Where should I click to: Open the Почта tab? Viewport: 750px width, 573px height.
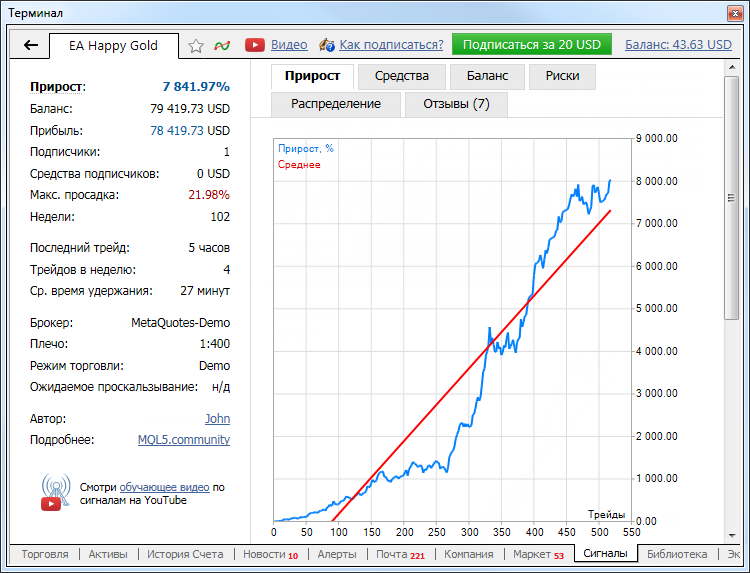(x=400, y=554)
